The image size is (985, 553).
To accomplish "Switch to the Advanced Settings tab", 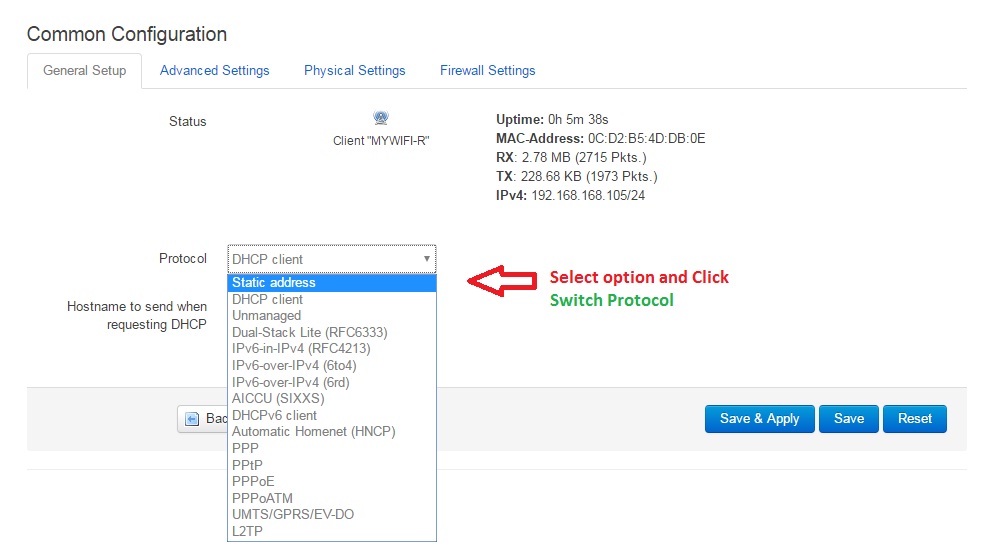I will tap(214, 70).
